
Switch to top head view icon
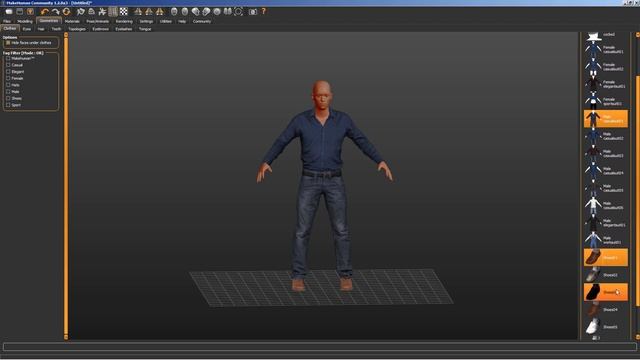(x=217, y=12)
